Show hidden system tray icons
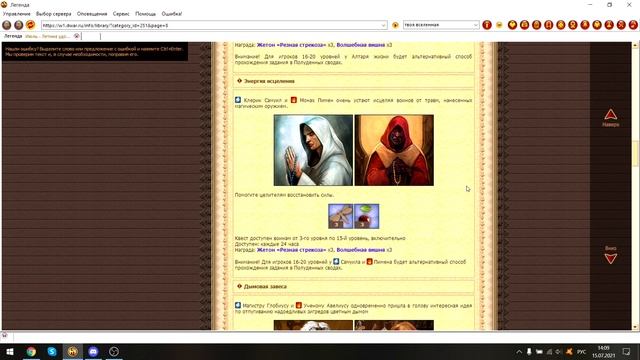Screen dimensions: 640x360 pos(519,352)
